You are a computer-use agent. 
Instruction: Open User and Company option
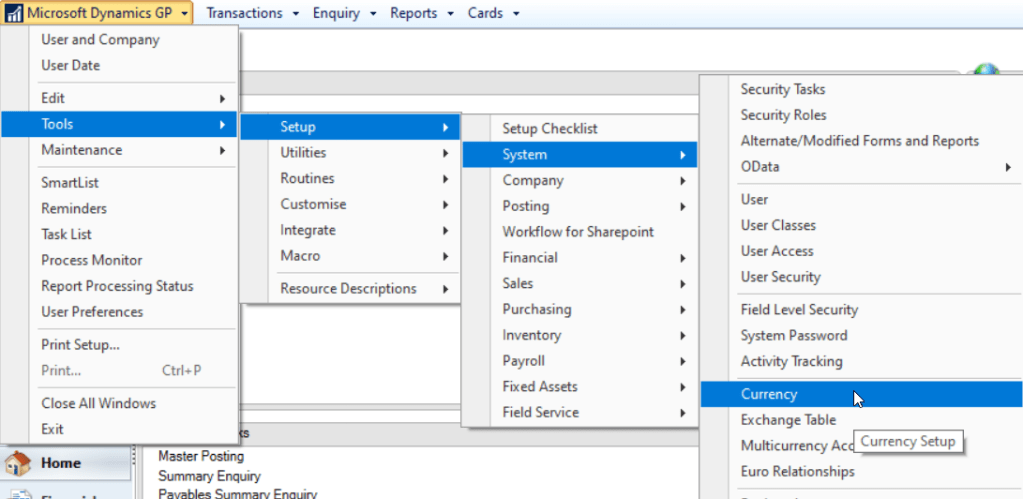[x=100, y=40]
